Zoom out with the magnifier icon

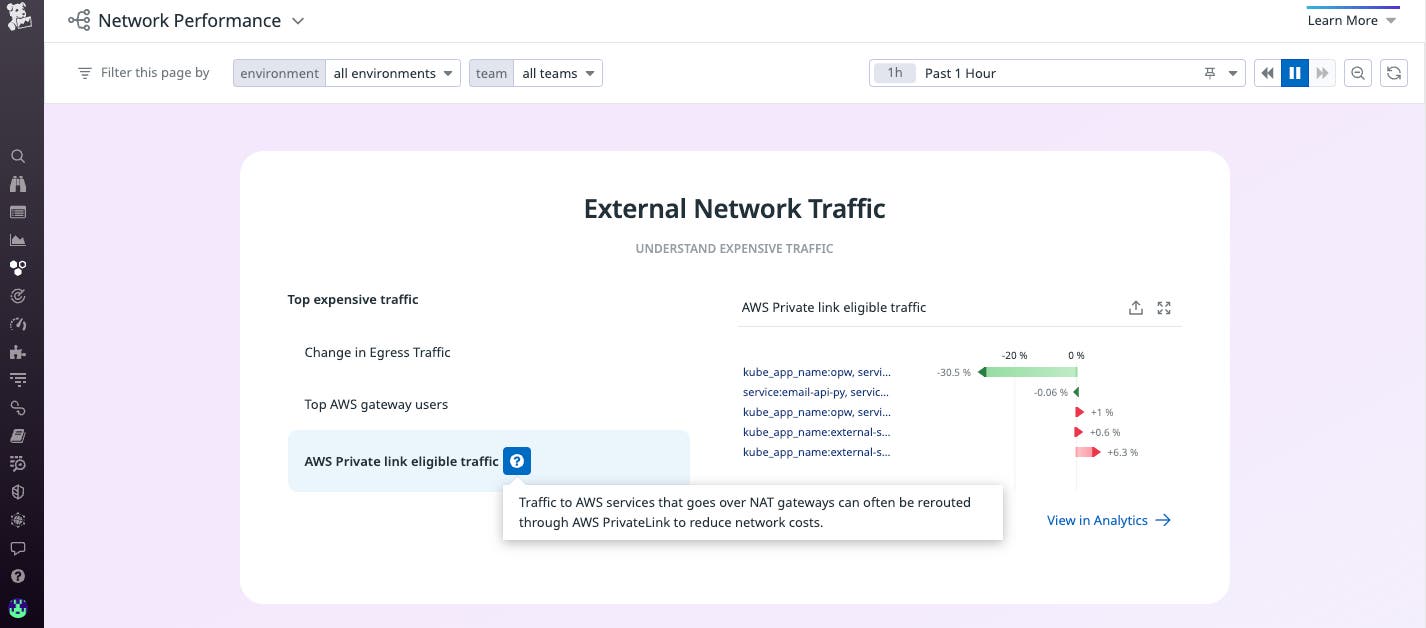[1357, 72]
